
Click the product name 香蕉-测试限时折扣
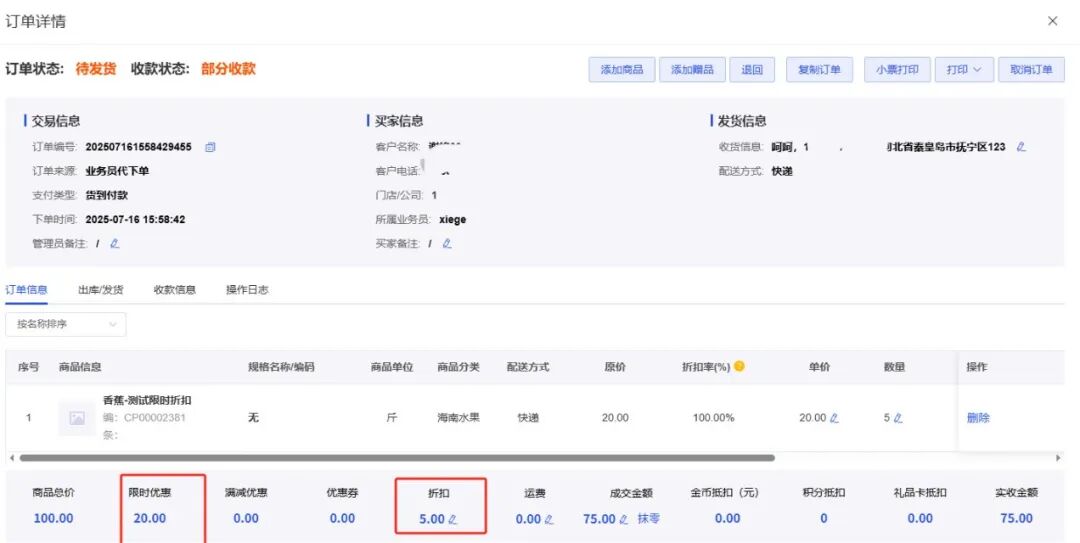pyautogui.click(x=147, y=400)
